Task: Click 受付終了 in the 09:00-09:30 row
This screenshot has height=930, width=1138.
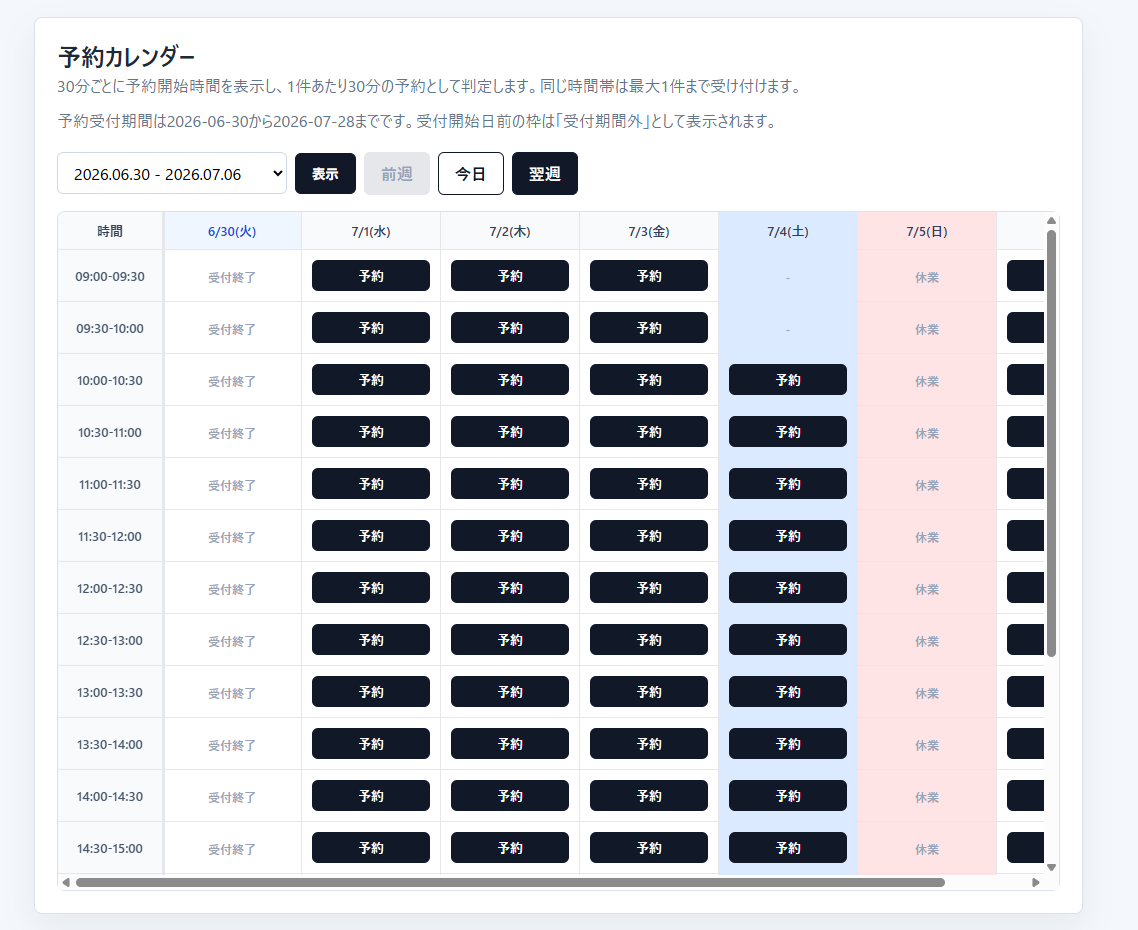Action: (x=232, y=277)
